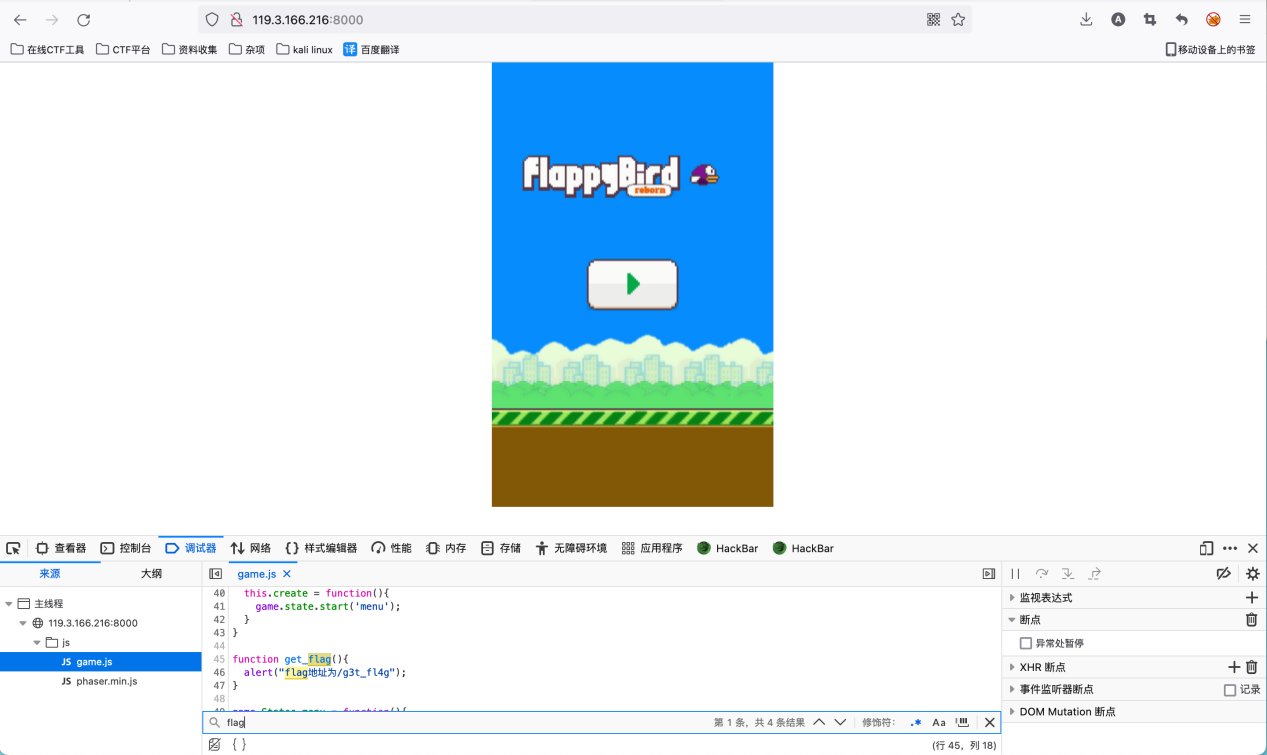
Task: Toggle the responsive design mode icon
Action: pyautogui.click(x=1207, y=548)
